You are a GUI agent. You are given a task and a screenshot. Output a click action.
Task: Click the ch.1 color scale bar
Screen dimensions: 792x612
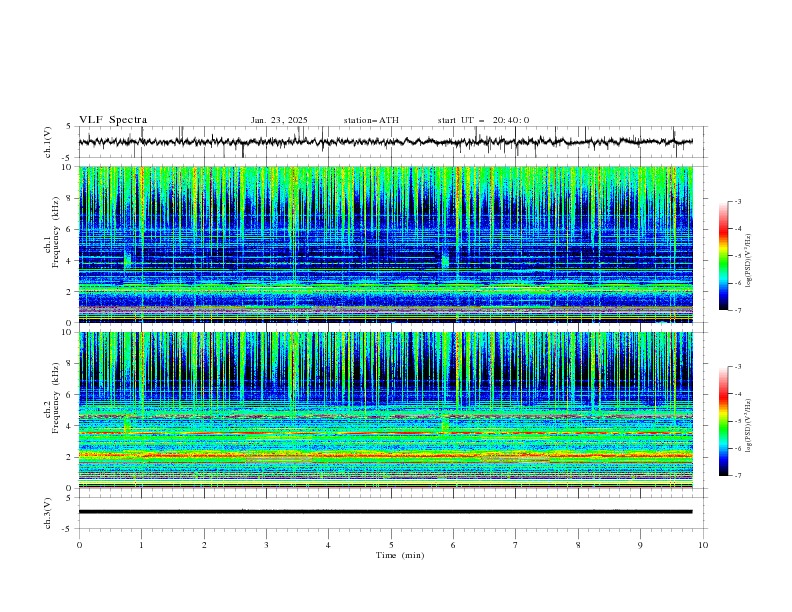(x=723, y=256)
